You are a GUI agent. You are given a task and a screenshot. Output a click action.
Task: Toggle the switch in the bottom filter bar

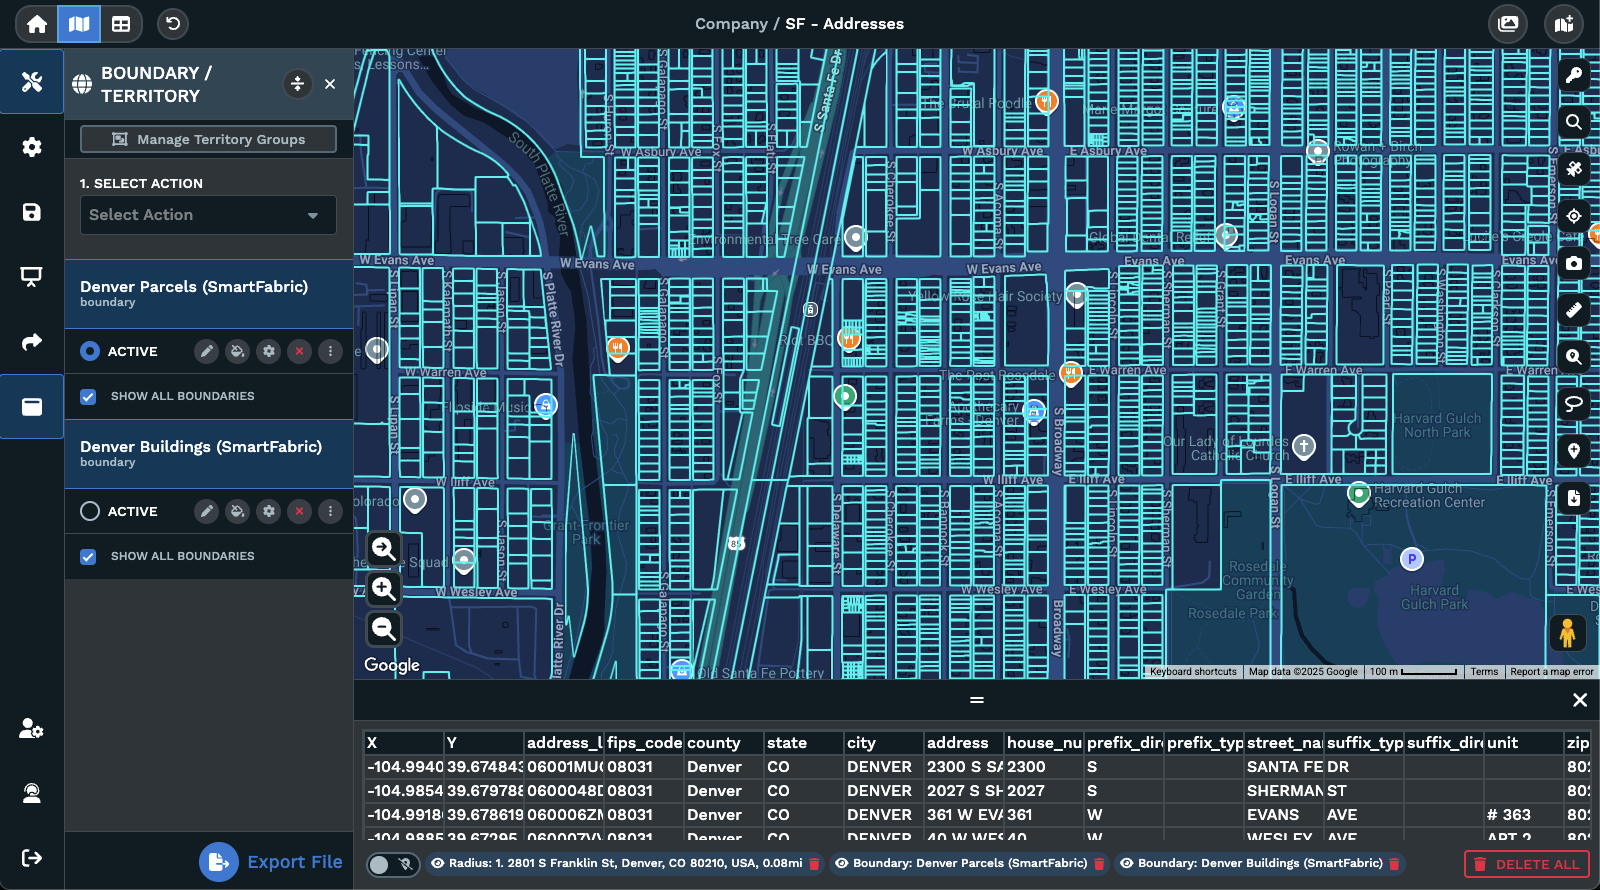[392, 864]
